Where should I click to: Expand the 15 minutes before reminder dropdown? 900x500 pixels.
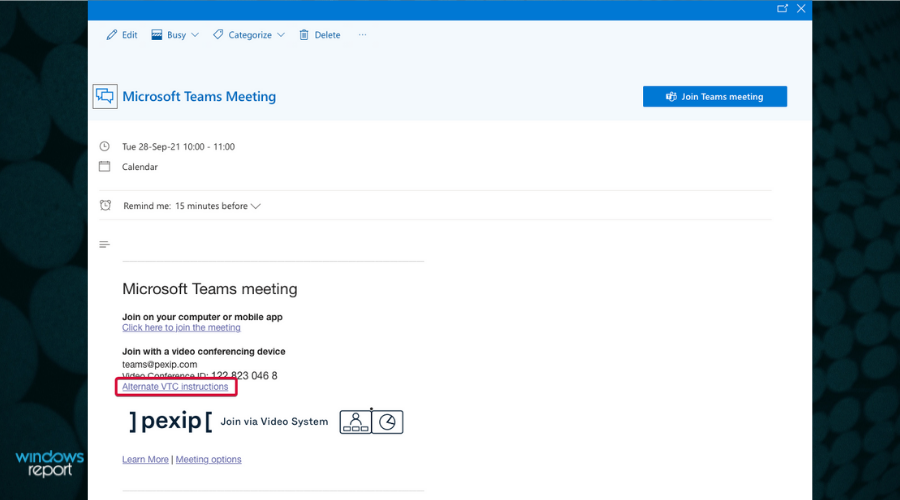click(x=218, y=206)
